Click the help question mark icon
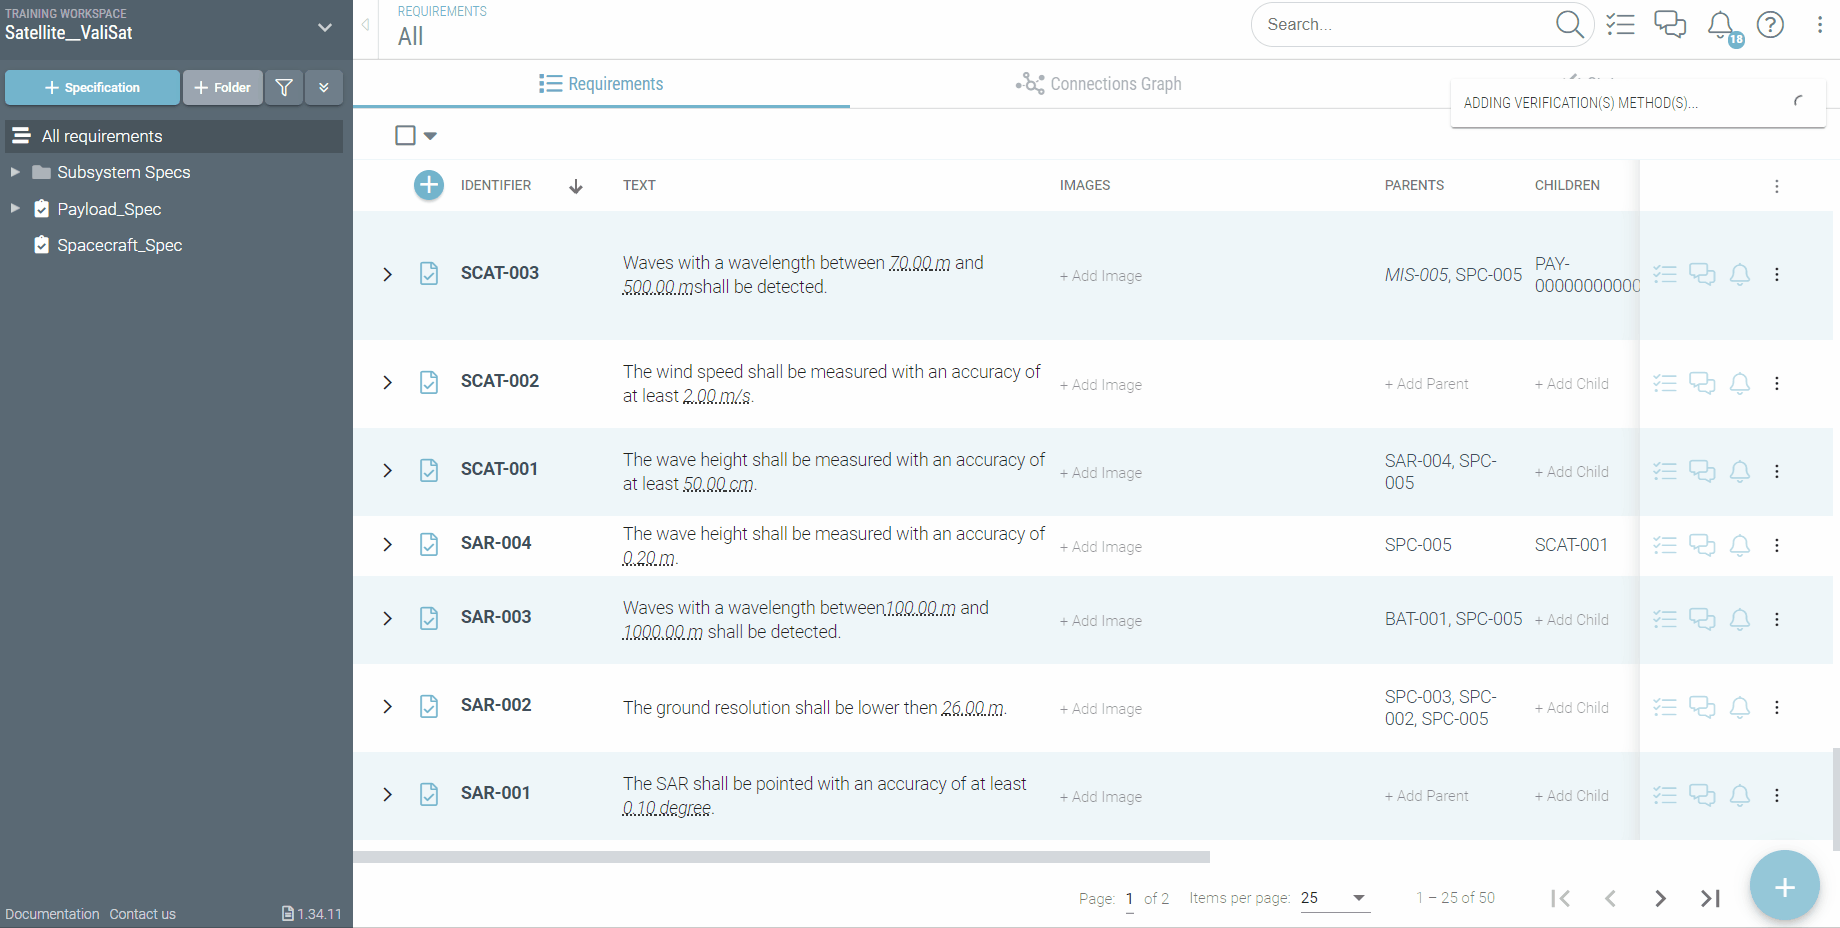Screen dimensions: 1840x928 coord(1770,25)
